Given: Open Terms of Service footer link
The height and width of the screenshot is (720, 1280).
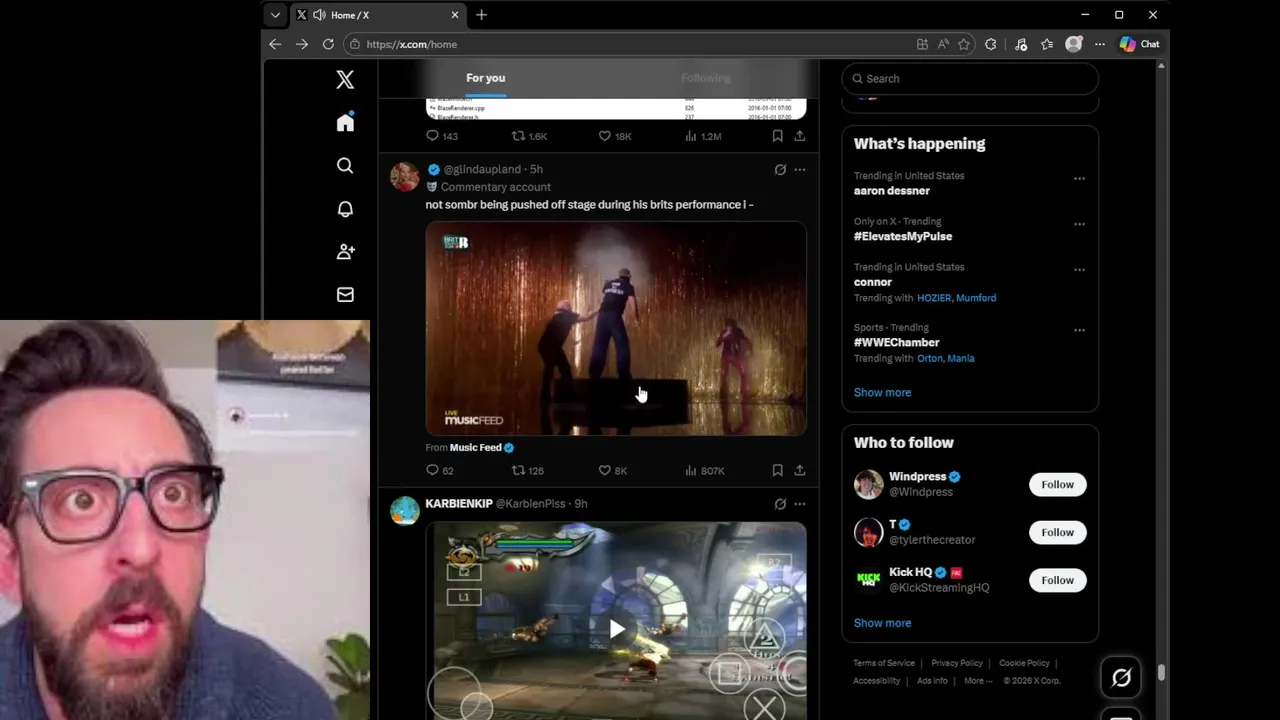Looking at the screenshot, I should 884,663.
